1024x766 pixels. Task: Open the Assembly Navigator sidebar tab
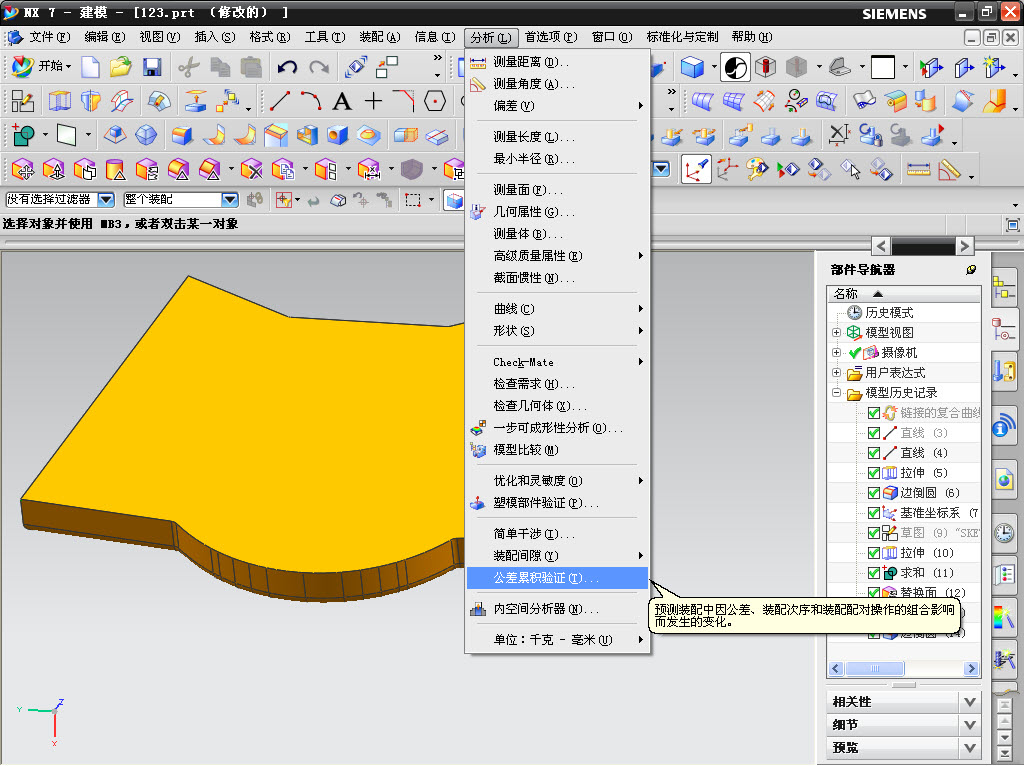click(1004, 287)
